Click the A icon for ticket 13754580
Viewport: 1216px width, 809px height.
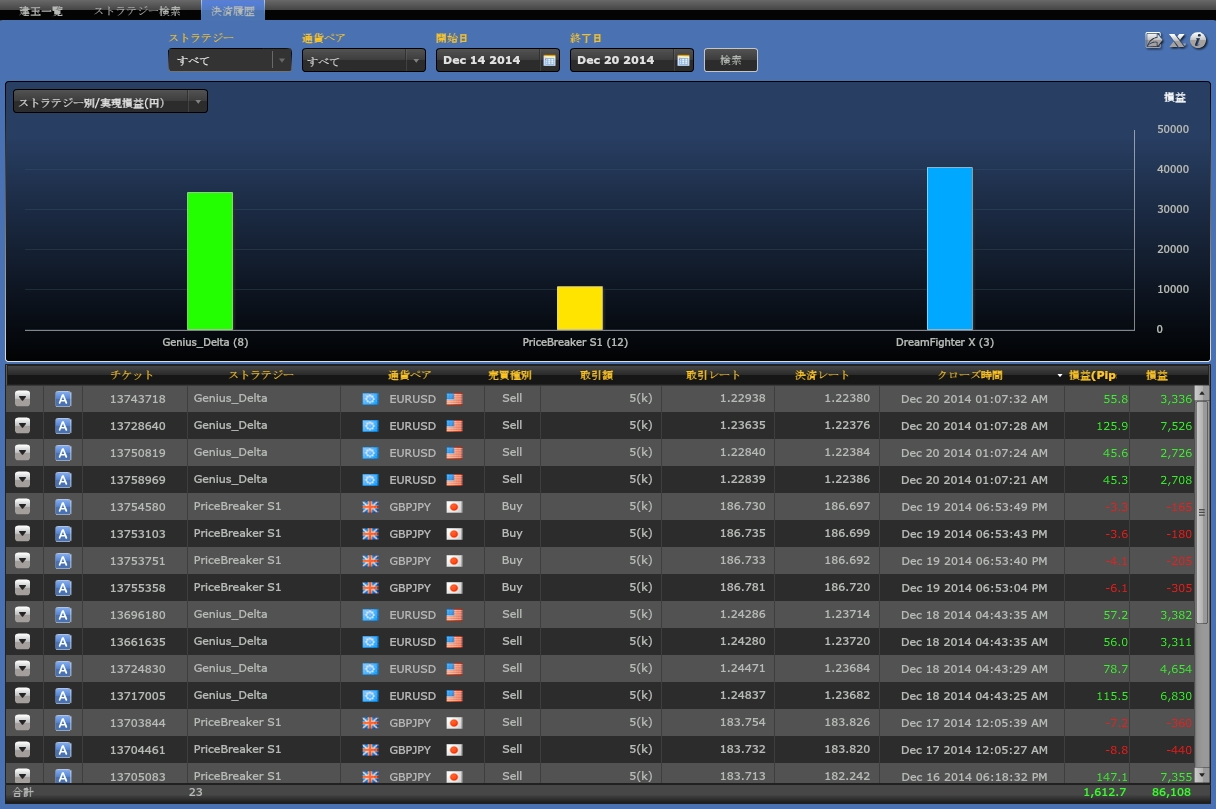(63, 507)
